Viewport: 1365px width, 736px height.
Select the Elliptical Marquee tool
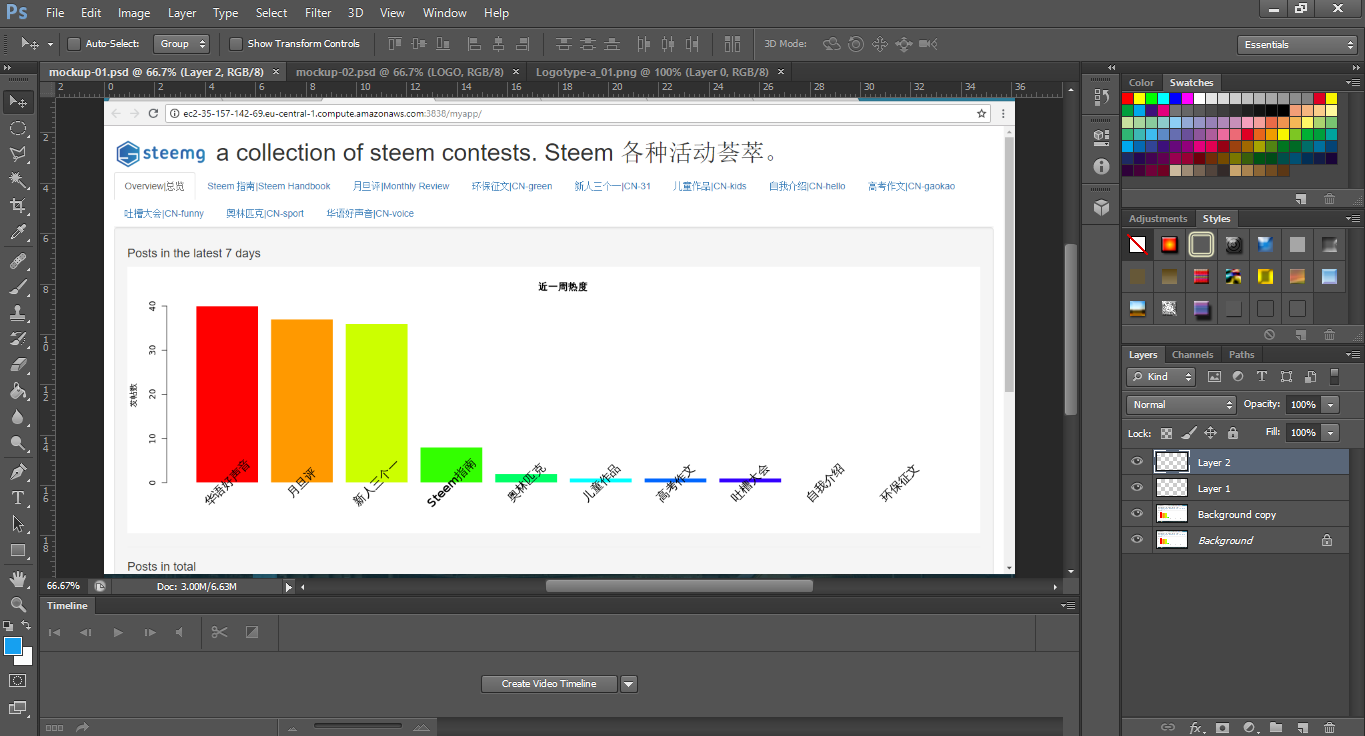(18, 128)
